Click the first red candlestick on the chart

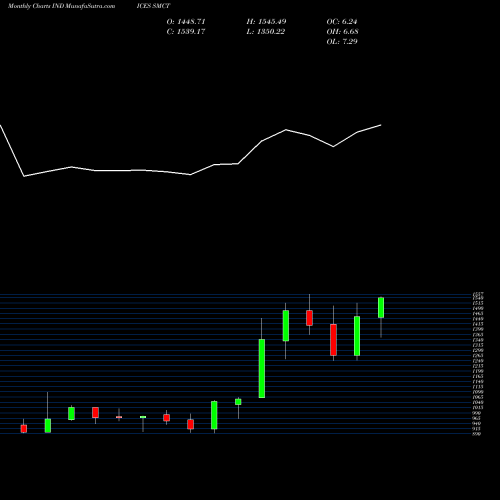[x=24, y=429]
